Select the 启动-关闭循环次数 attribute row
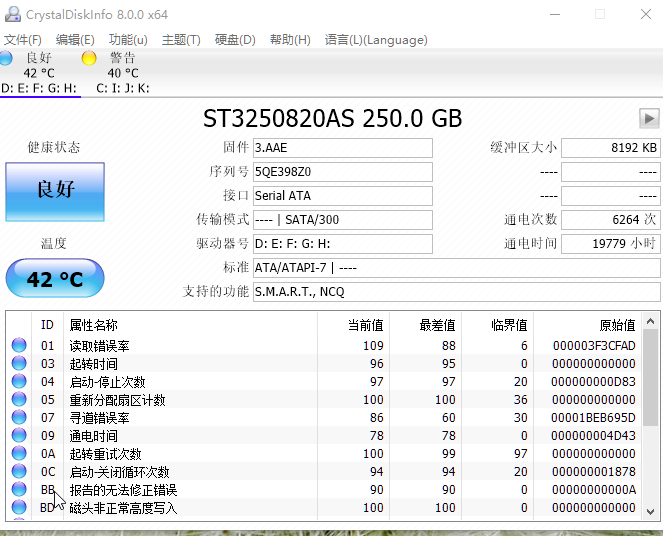 point(323,471)
